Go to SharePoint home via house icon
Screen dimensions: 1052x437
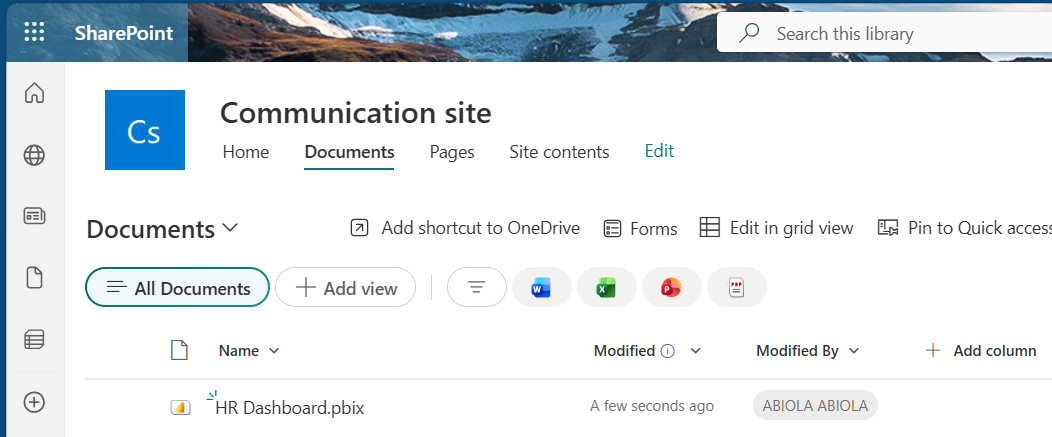[34, 93]
